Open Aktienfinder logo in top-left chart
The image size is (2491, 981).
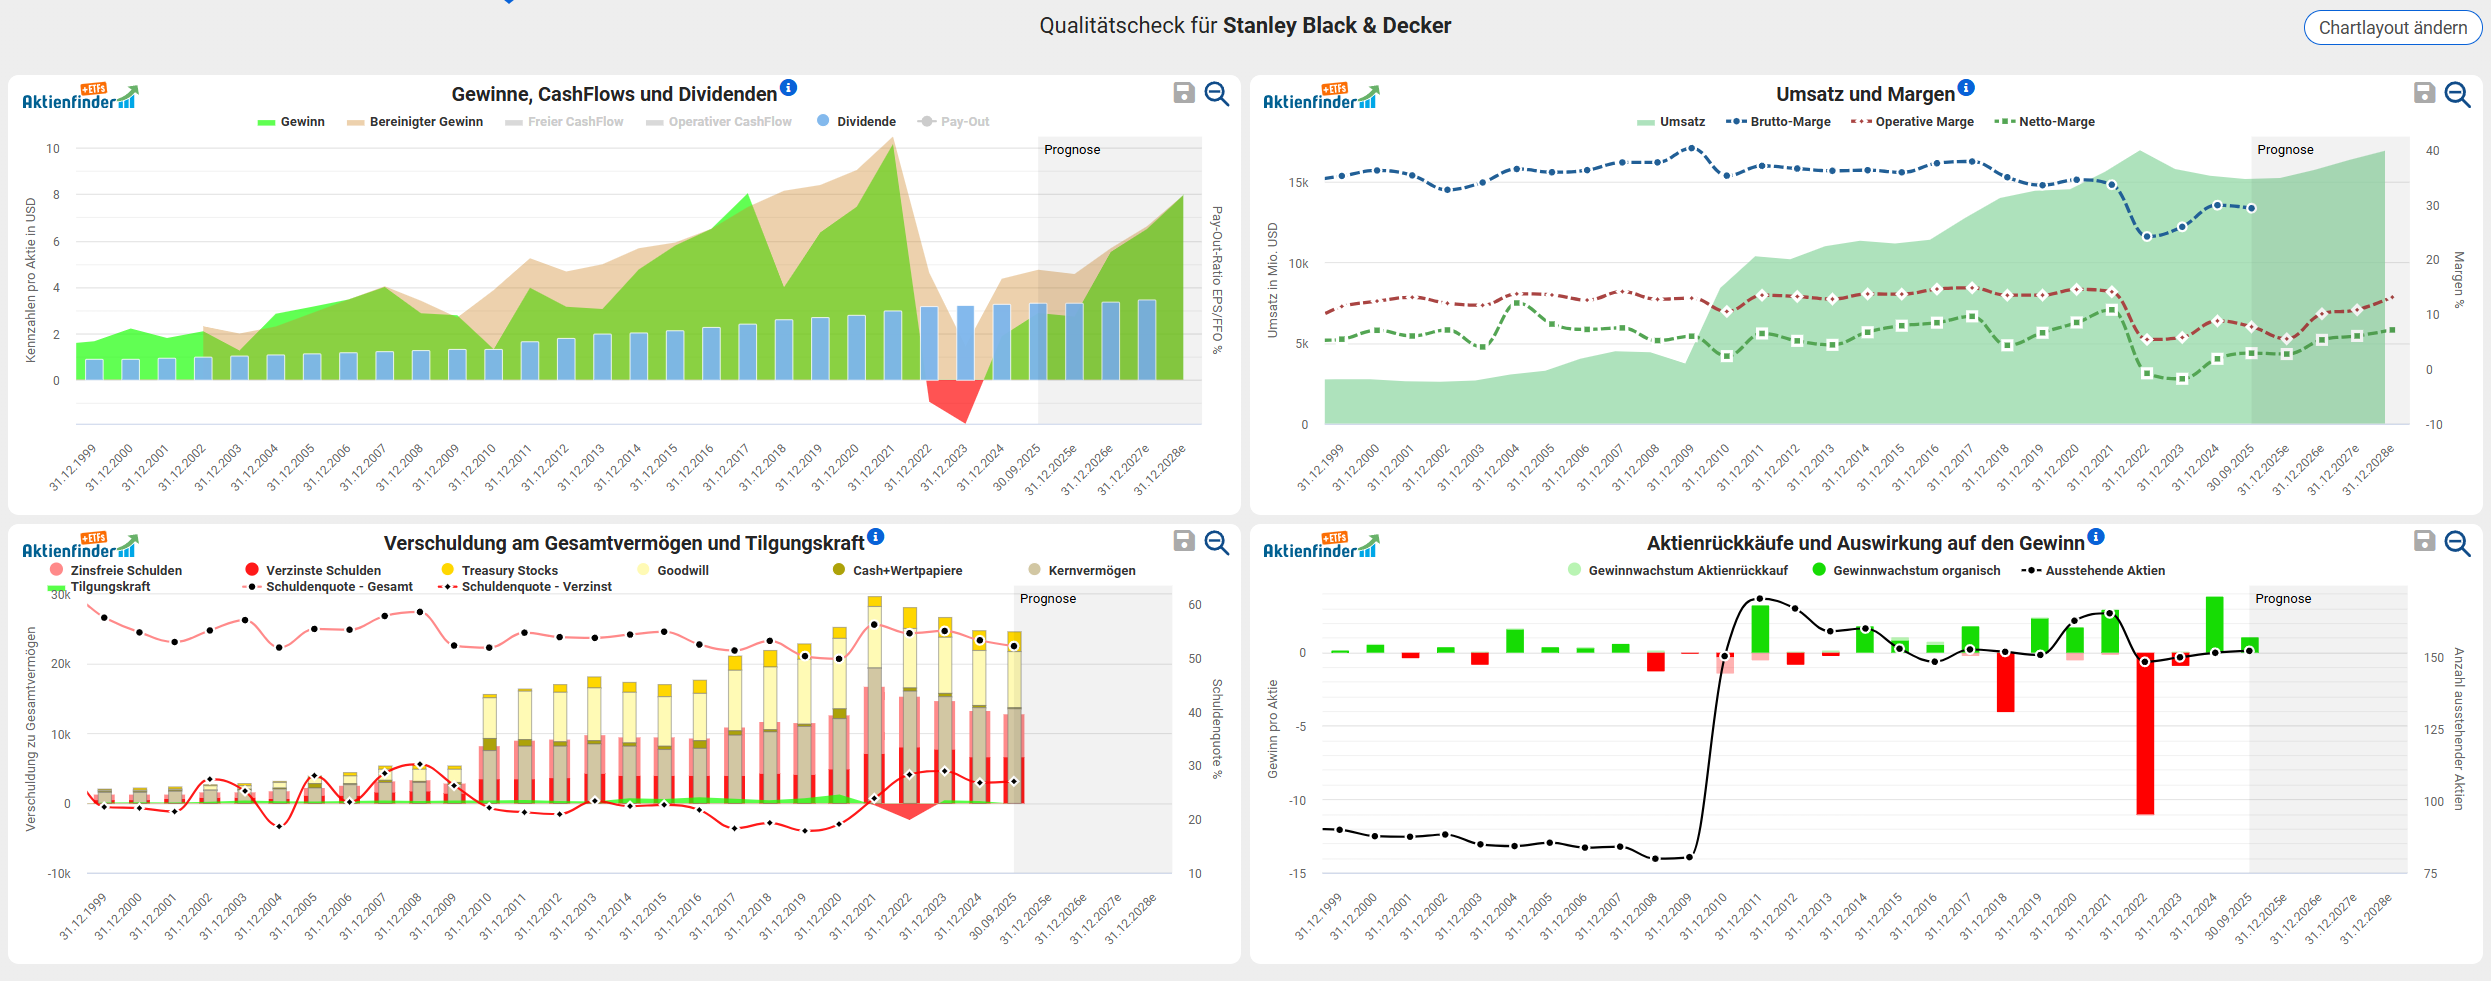[x=80, y=97]
